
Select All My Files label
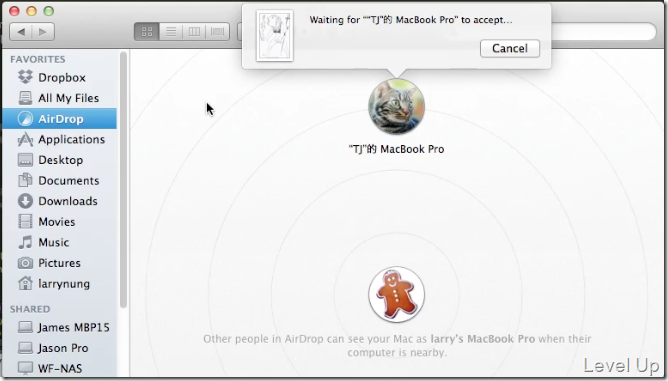tap(69, 98)
